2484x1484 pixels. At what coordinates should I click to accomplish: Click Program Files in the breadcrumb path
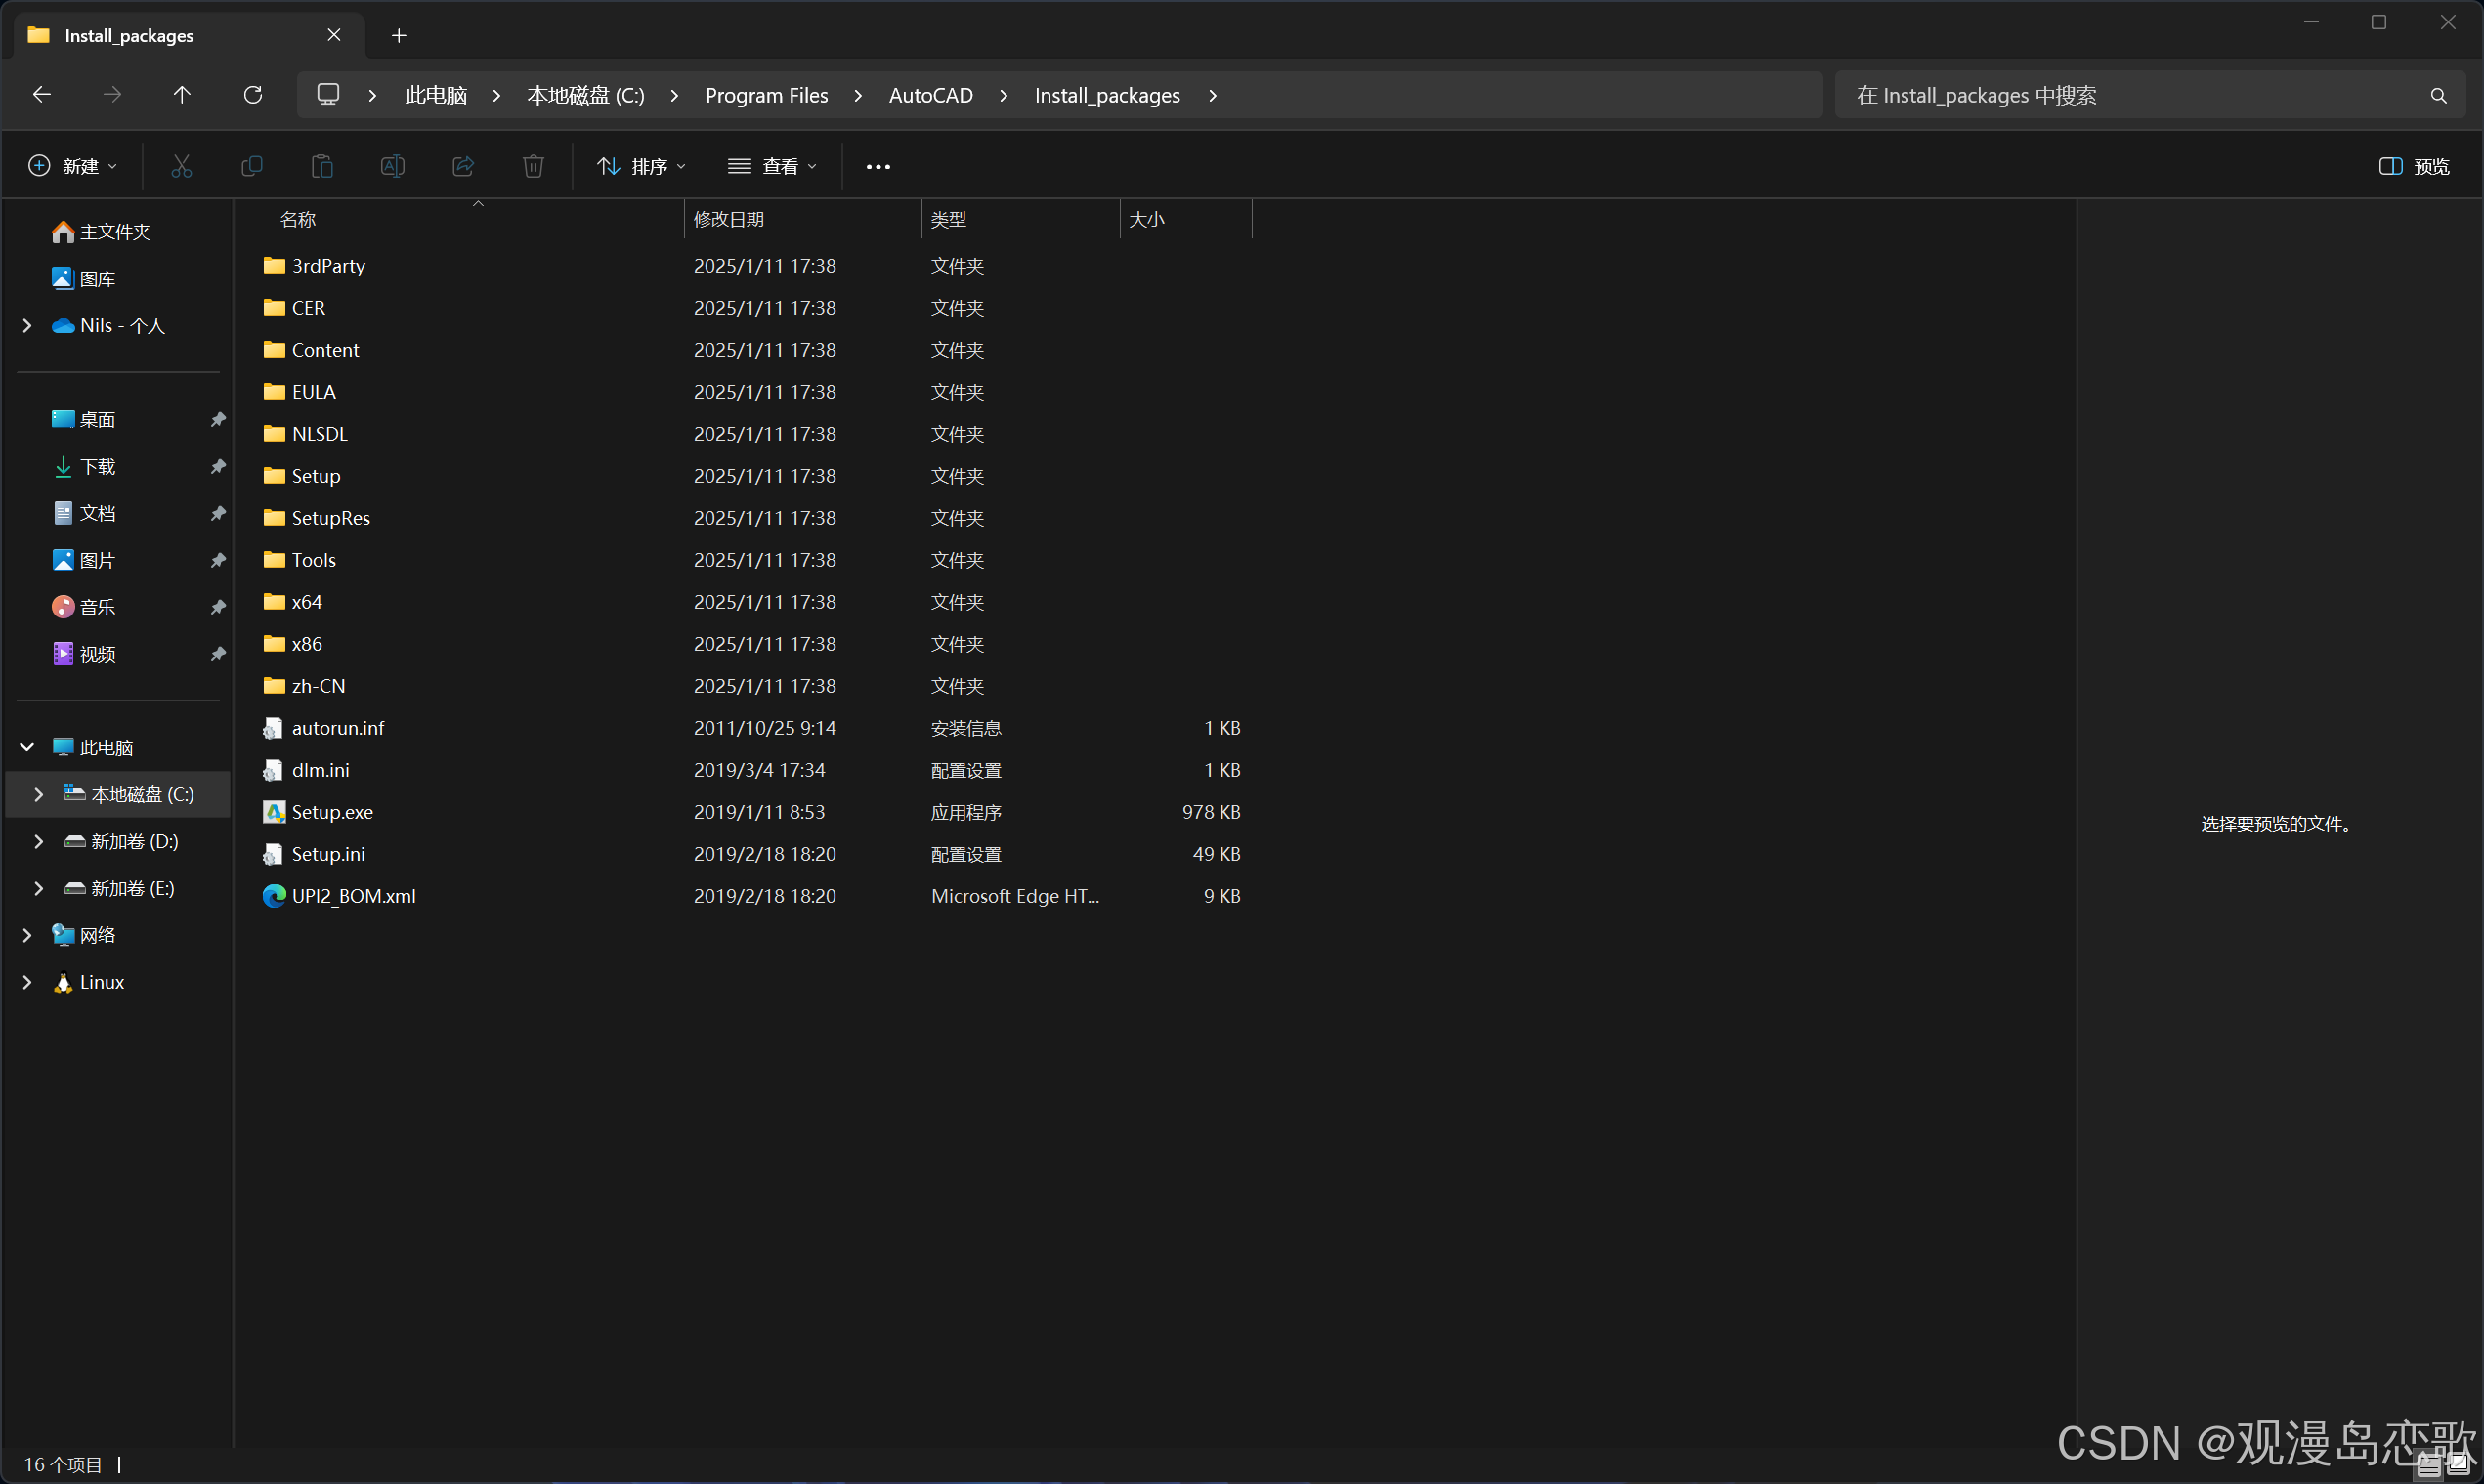pyautogui.click(x=766, y=95)
